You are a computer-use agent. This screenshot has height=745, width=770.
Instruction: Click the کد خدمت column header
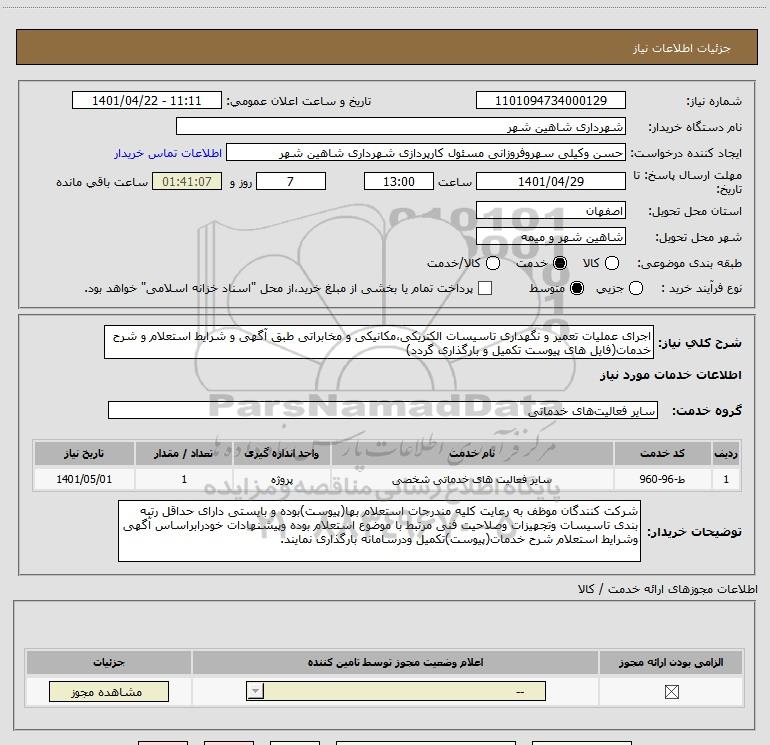(662, 453)
